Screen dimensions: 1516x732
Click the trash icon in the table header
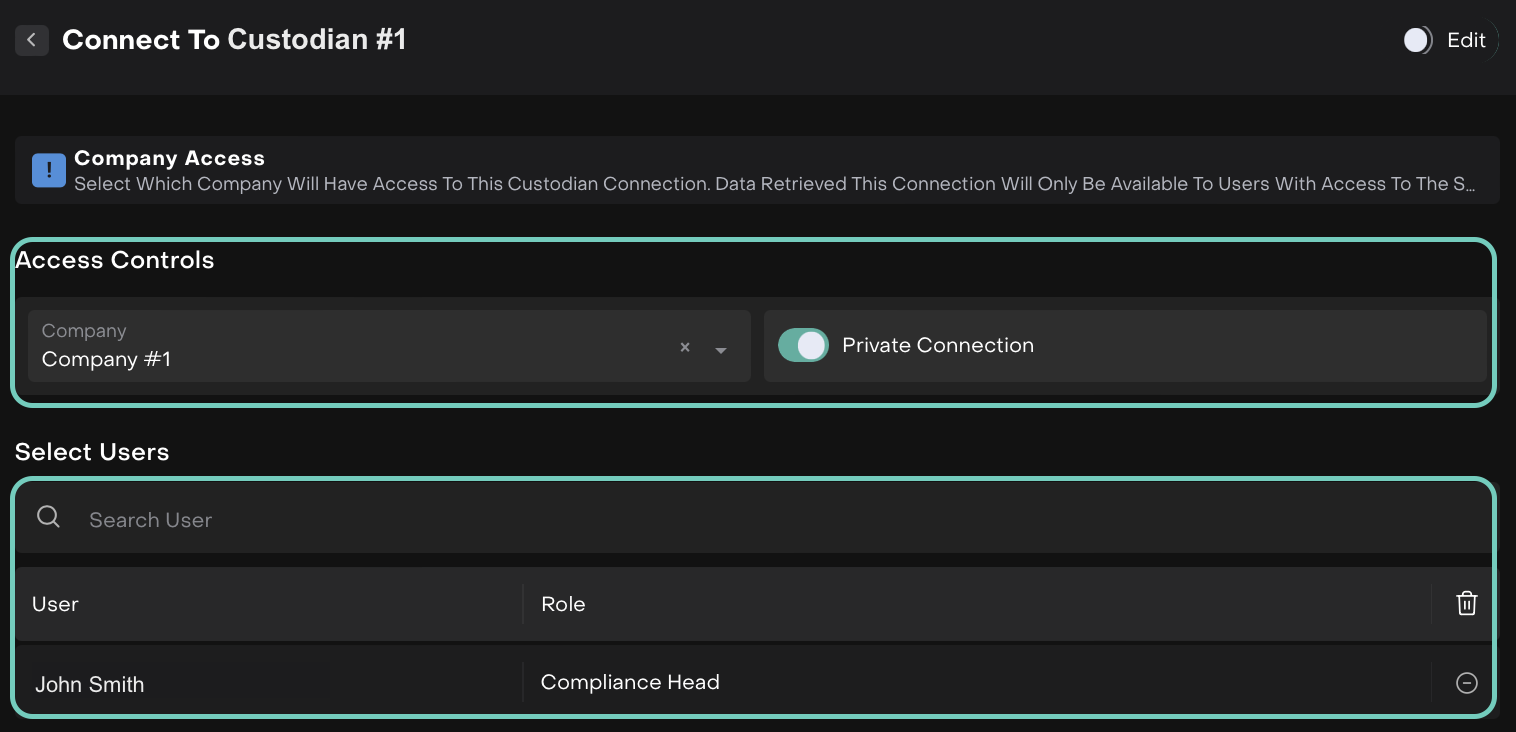pyautogui.click(x=1466, y=603)
